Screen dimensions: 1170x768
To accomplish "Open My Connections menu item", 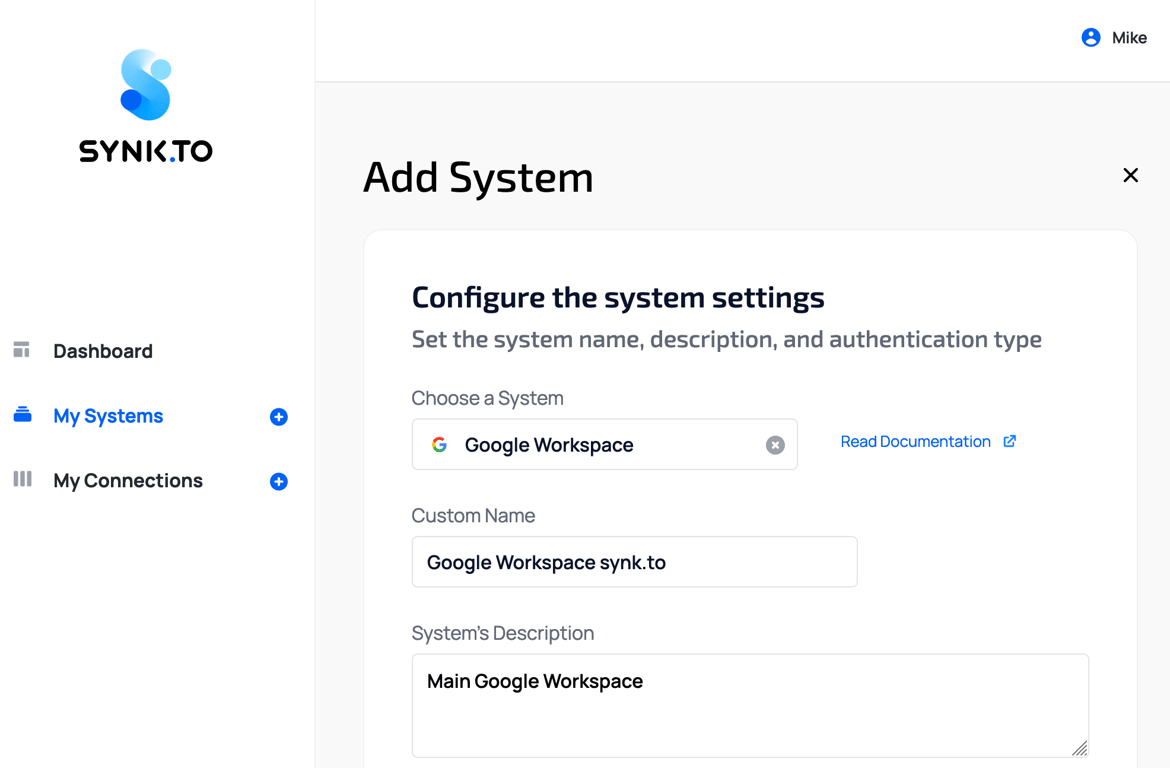I will 128,481.
